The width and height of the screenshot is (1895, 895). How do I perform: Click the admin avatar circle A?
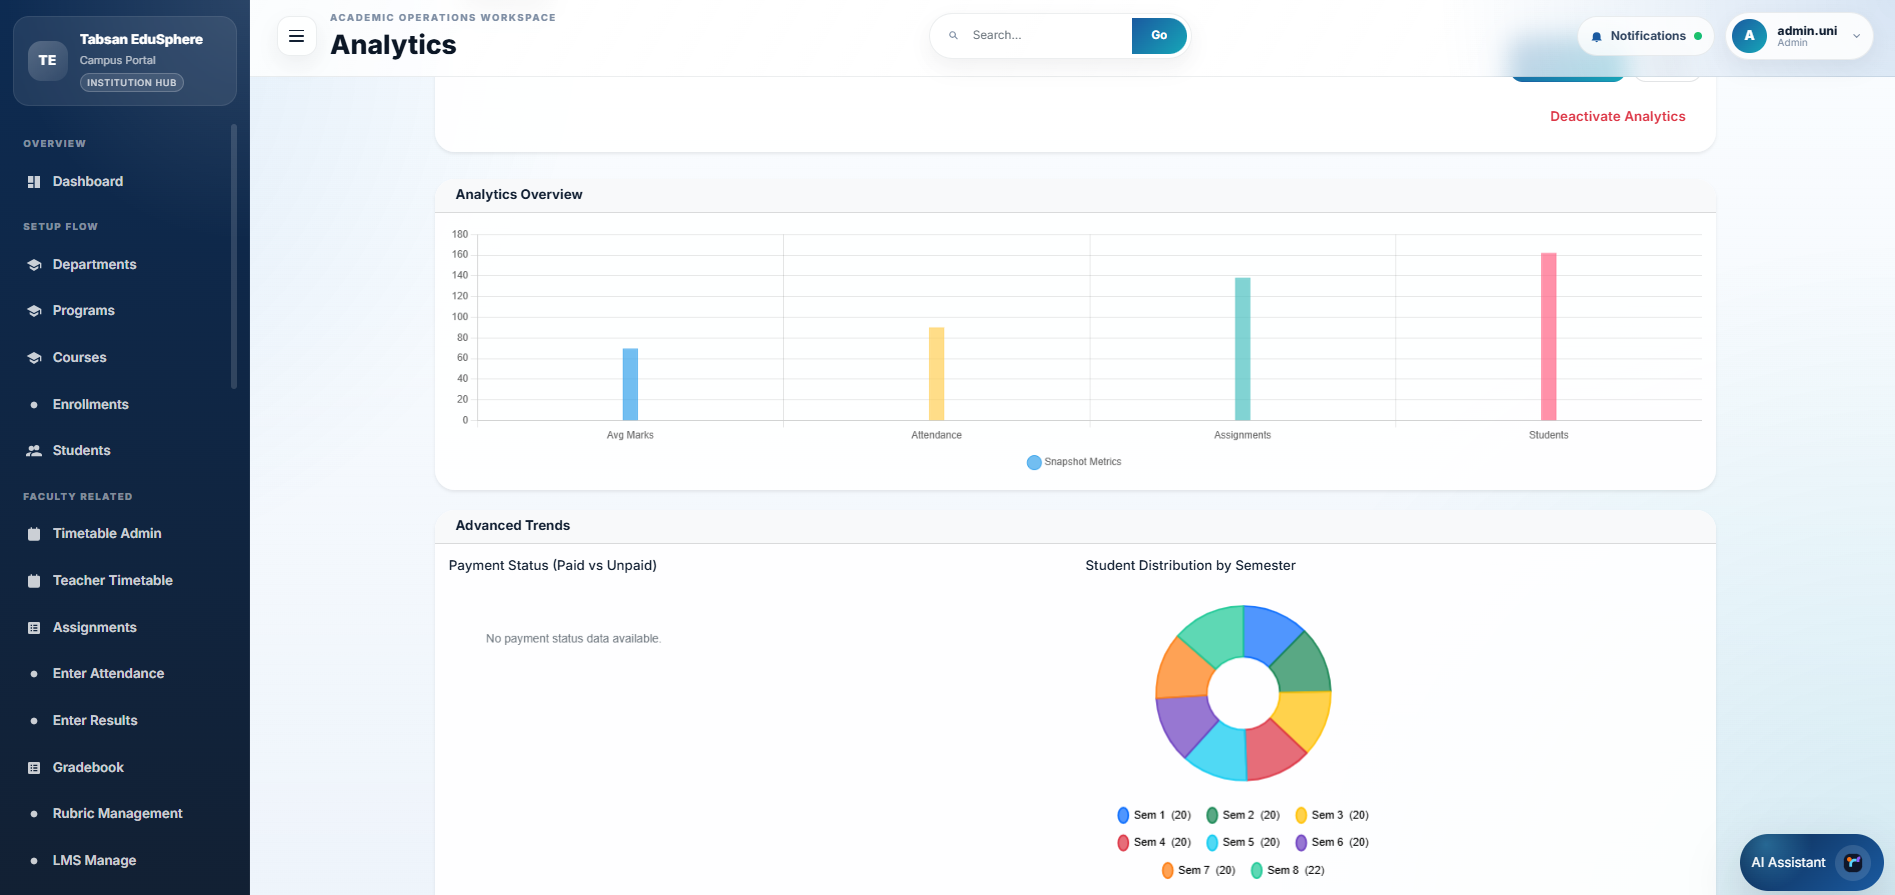click(x=1749, y=36)
